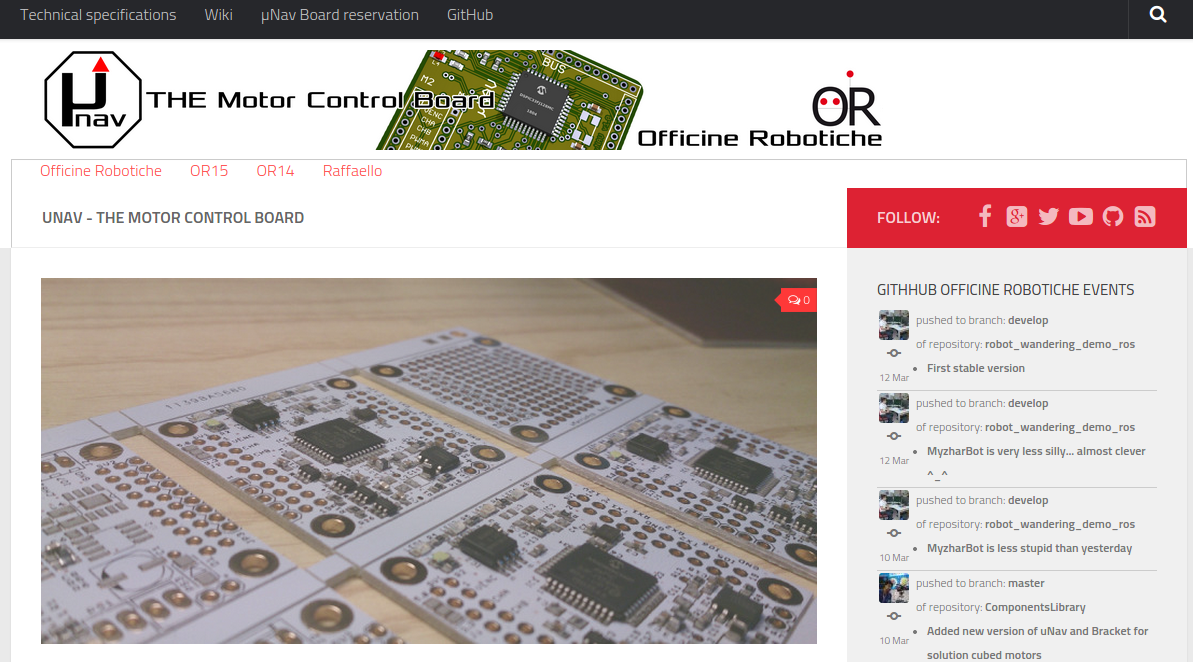1193x662 pixels.
Task: Open the Twitter follow icon
Action: (1048, 217)
